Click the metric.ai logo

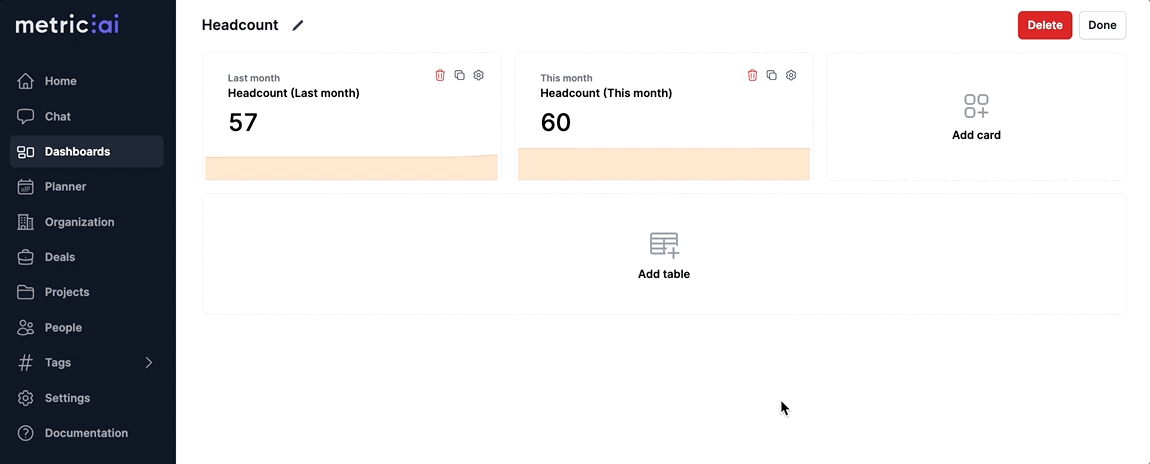point(67,25)
